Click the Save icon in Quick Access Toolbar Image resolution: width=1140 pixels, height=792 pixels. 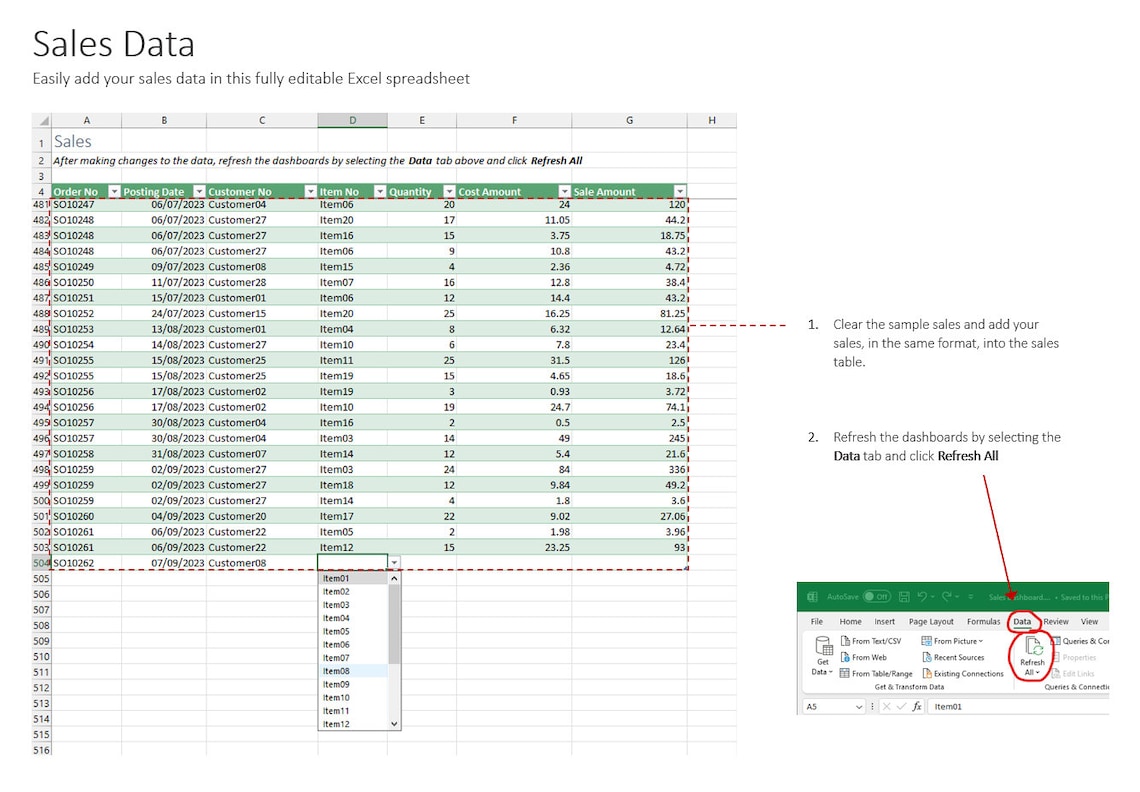(x=905, y=597)
